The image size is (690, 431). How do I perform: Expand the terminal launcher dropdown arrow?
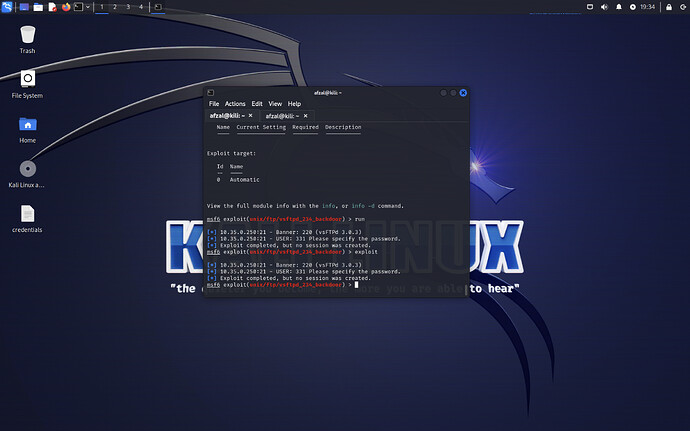(89, 7)
